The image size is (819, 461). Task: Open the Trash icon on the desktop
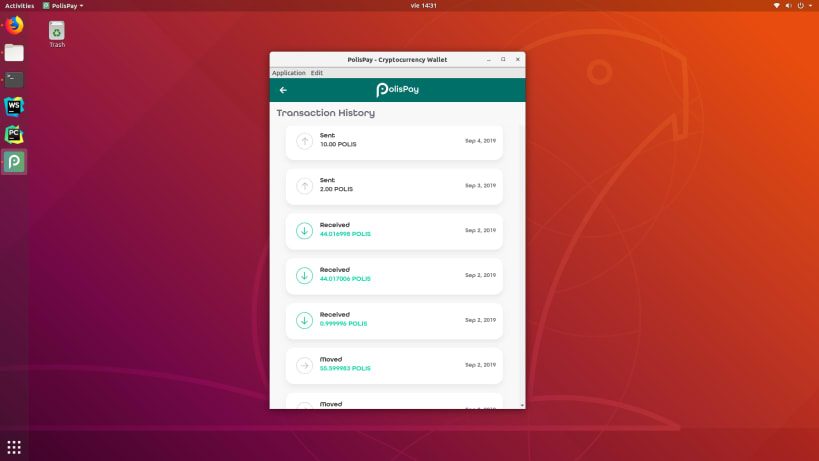[57, 34]
